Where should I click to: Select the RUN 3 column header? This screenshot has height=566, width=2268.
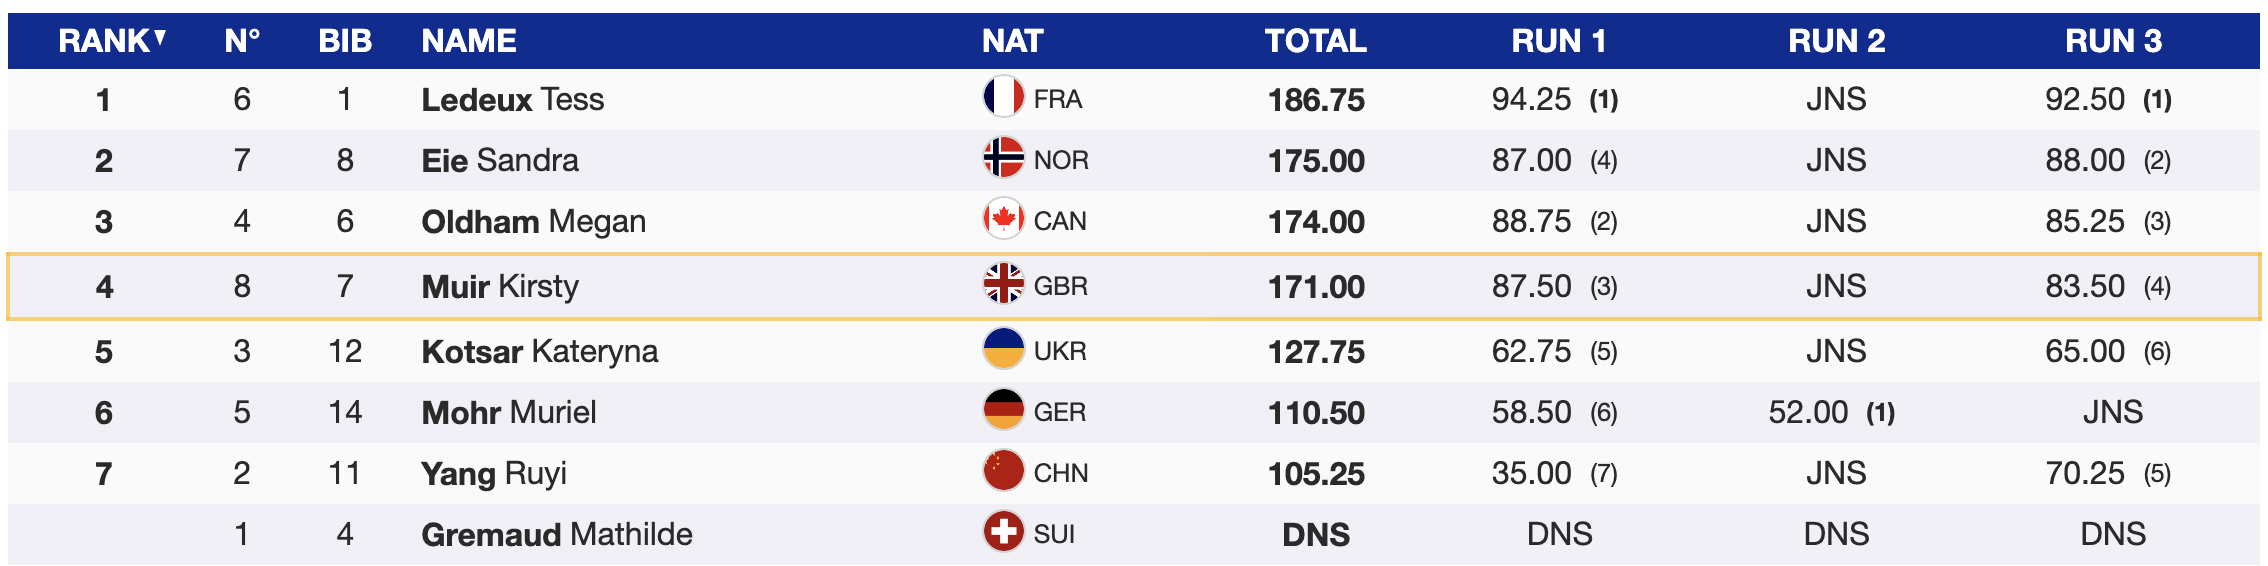tap(2113, 41)
